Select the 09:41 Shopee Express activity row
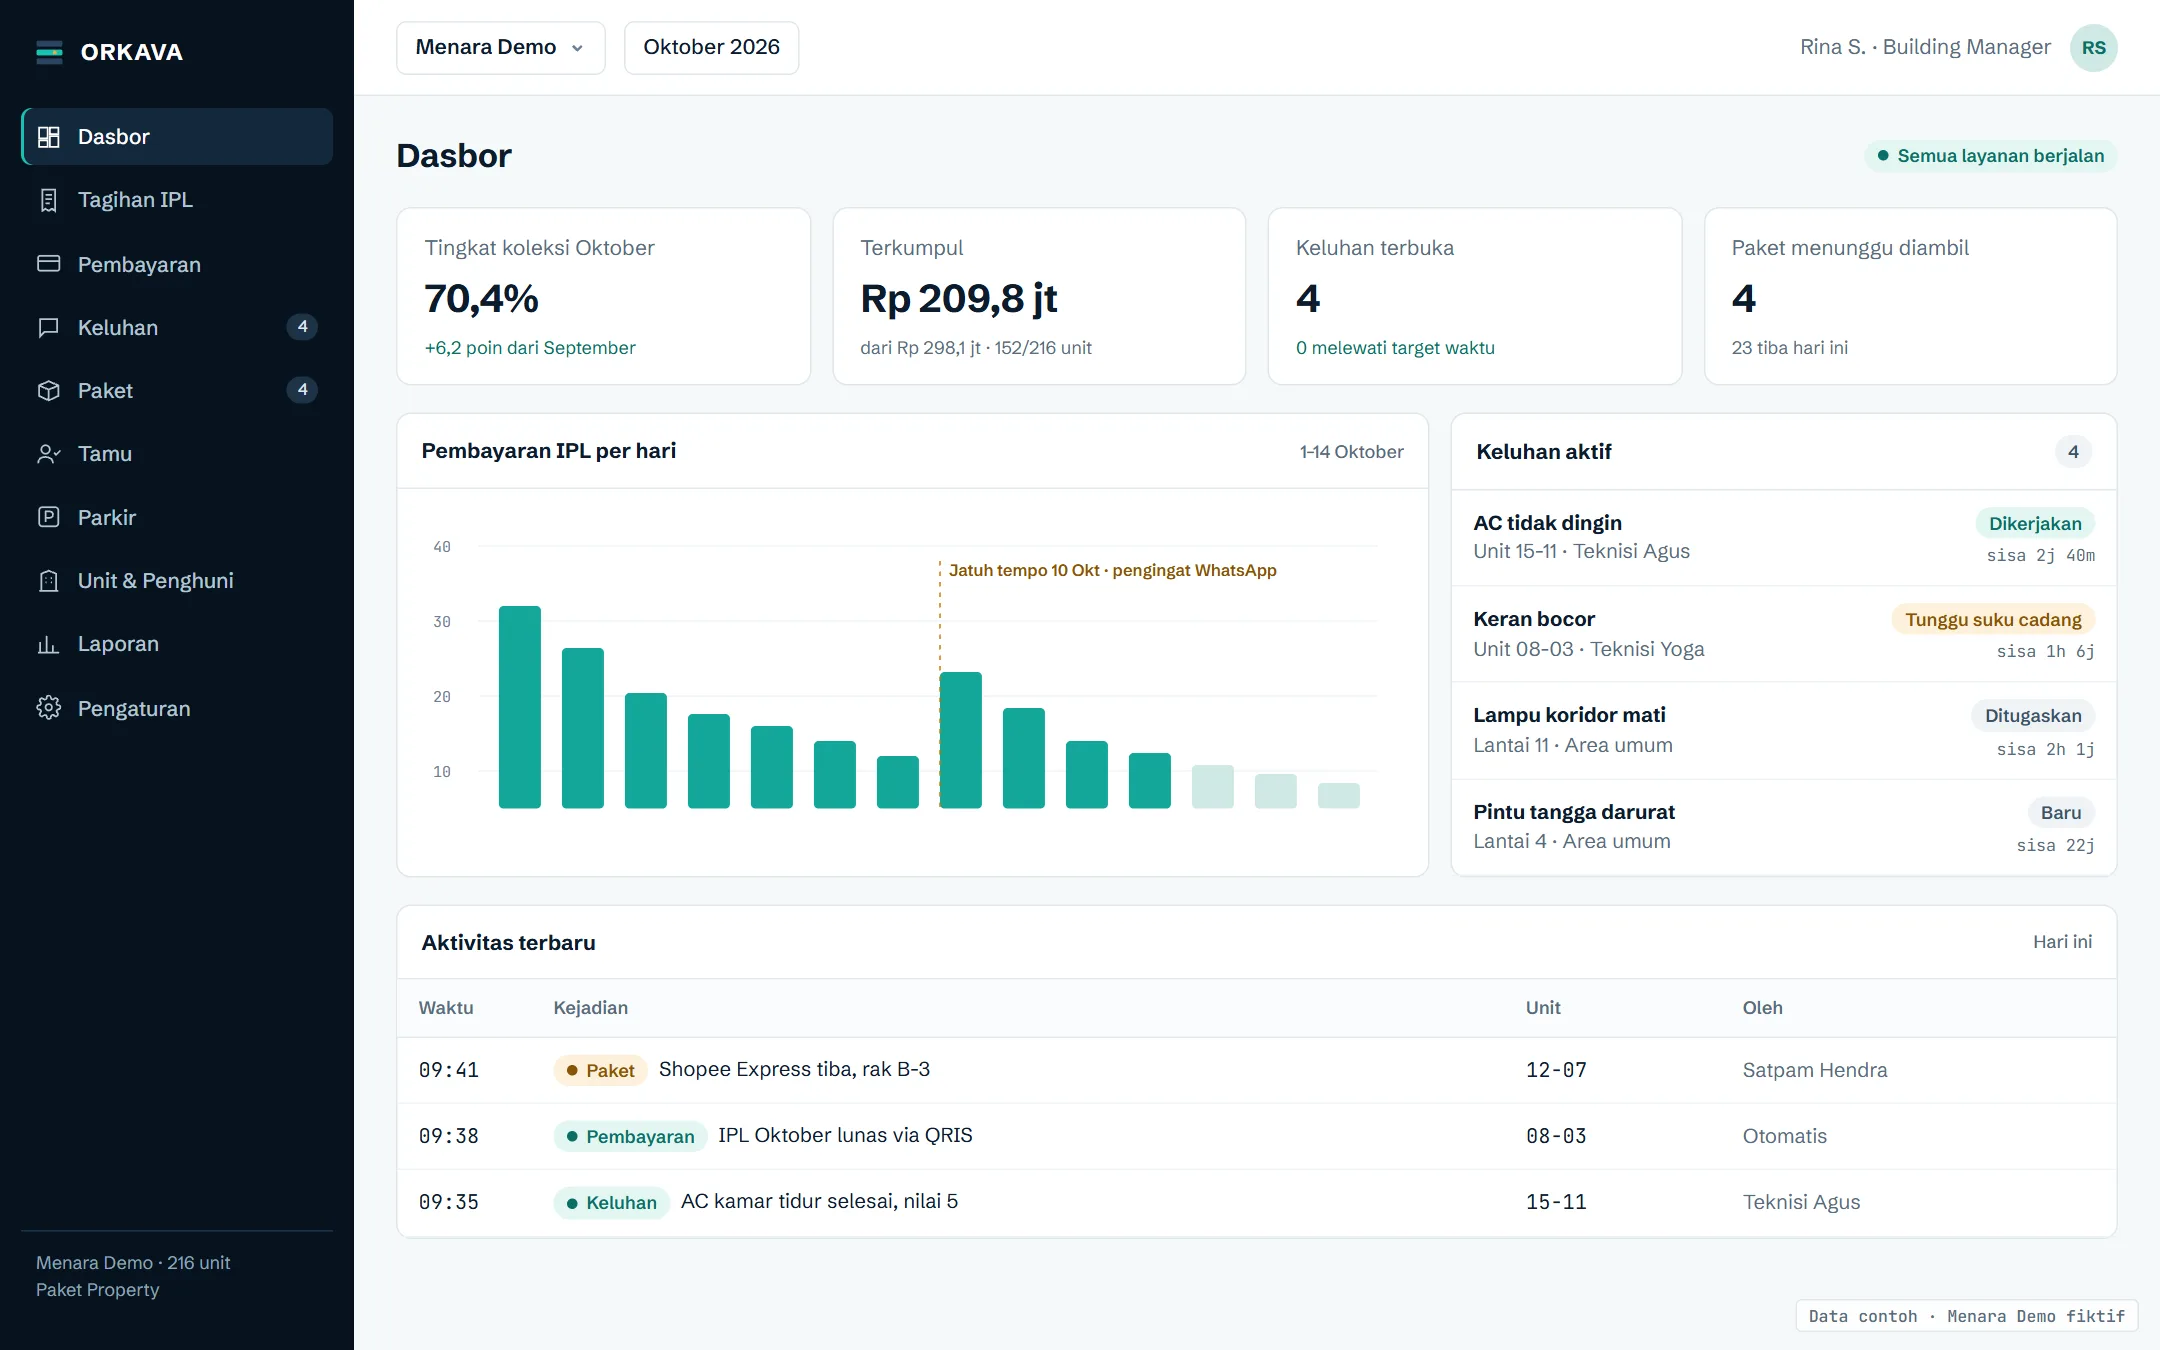 coord(1256,1070)
